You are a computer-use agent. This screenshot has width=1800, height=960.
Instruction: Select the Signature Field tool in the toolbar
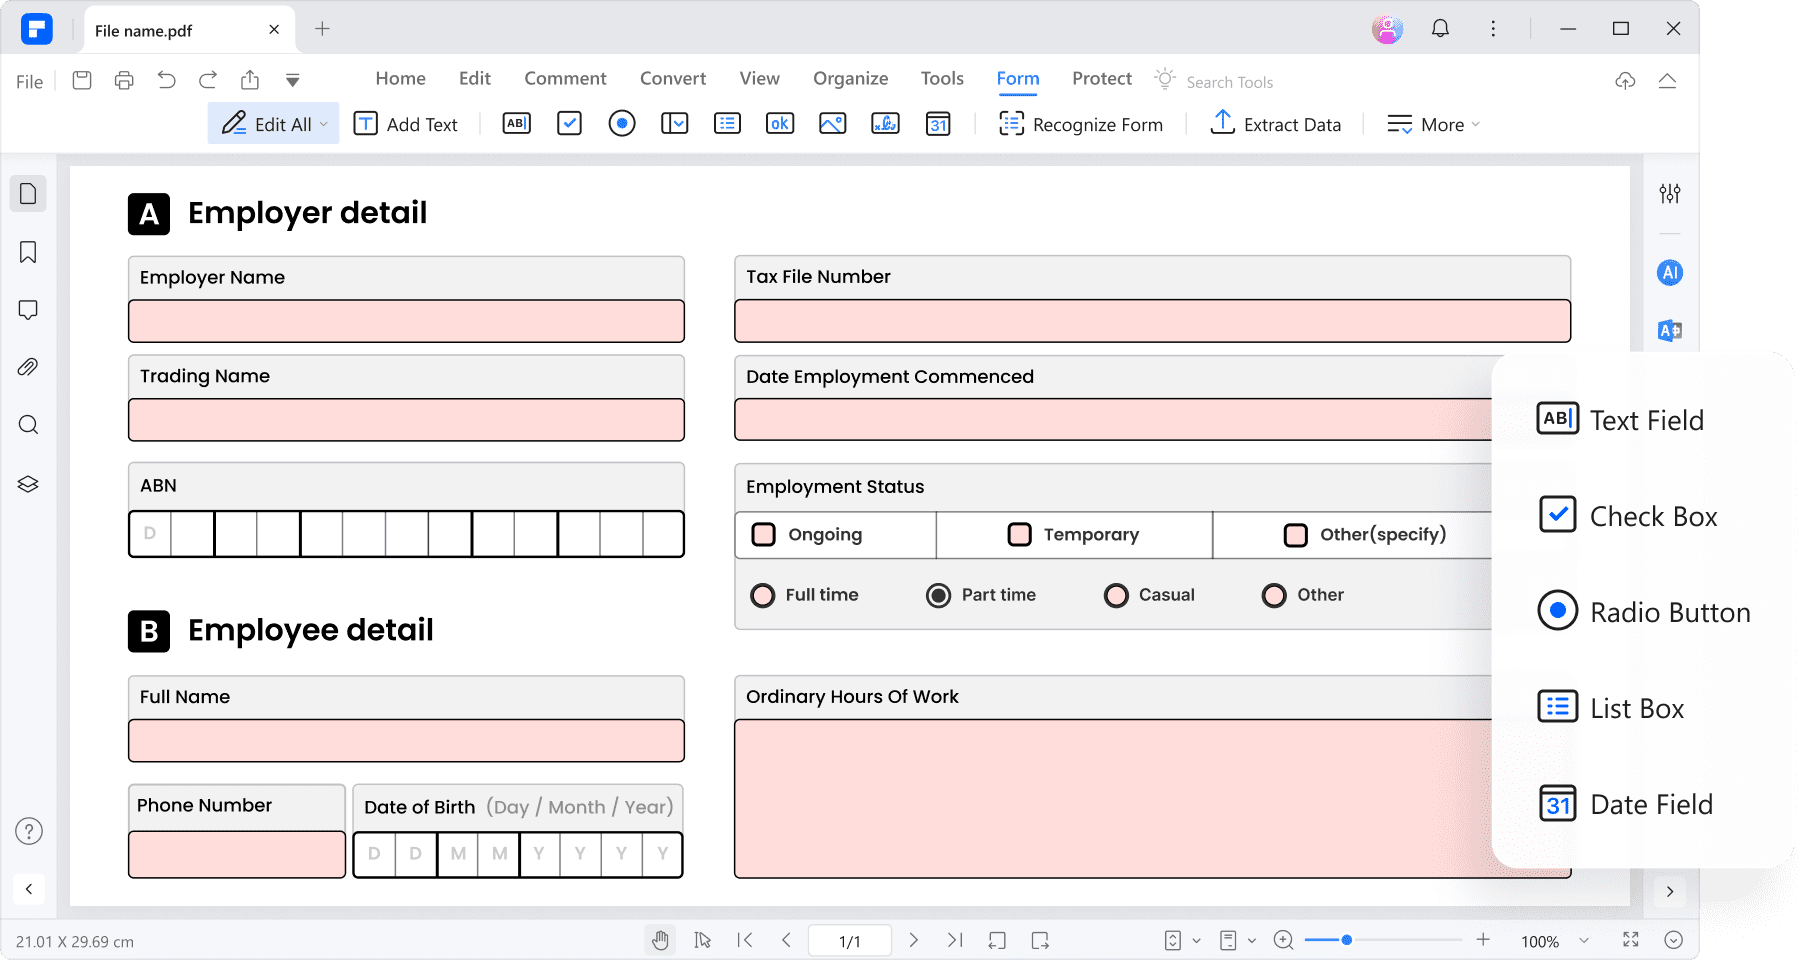[x=885, y=123]
